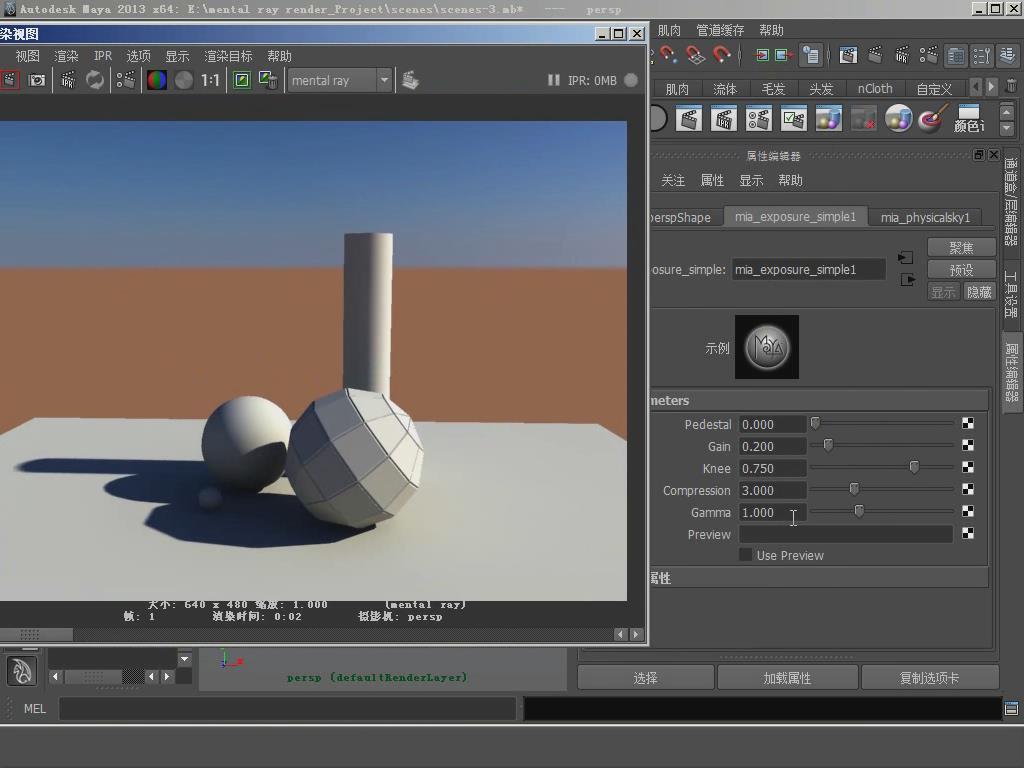Viewport: 1024px width, 768px height.
Task: Click IPR render icon in main status line
Action: pyautogui.click(x=902, y=55)
